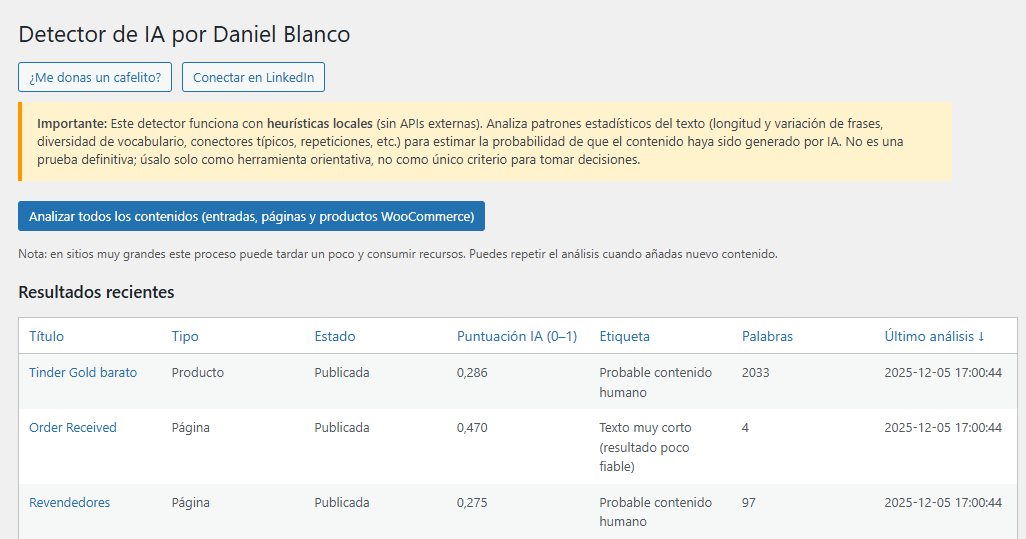
Task: Click analysis date in Tinder Gold barato row
Action: [943, 372]
